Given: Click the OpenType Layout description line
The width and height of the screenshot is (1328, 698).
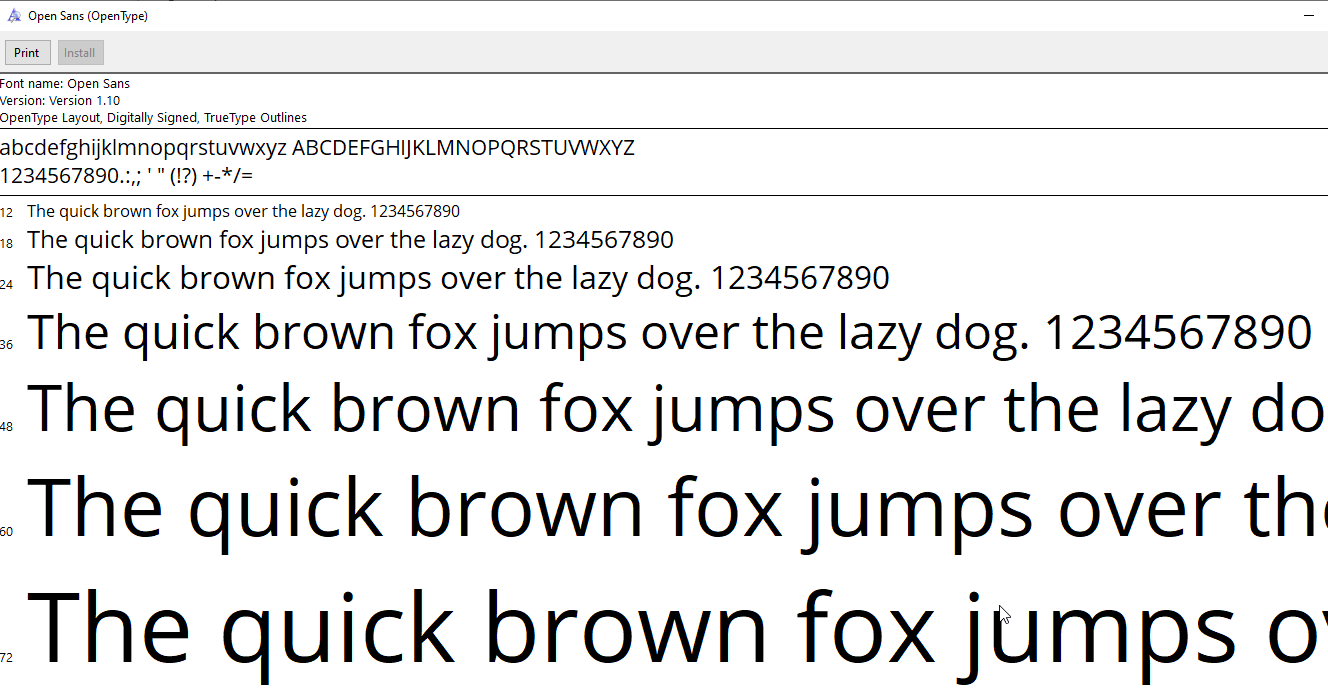Looking at the screenshot, I should click(153, 117).
